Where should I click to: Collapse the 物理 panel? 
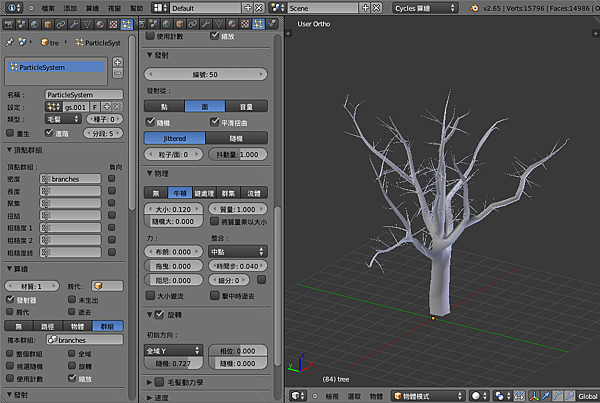click(x=150, y=173)
